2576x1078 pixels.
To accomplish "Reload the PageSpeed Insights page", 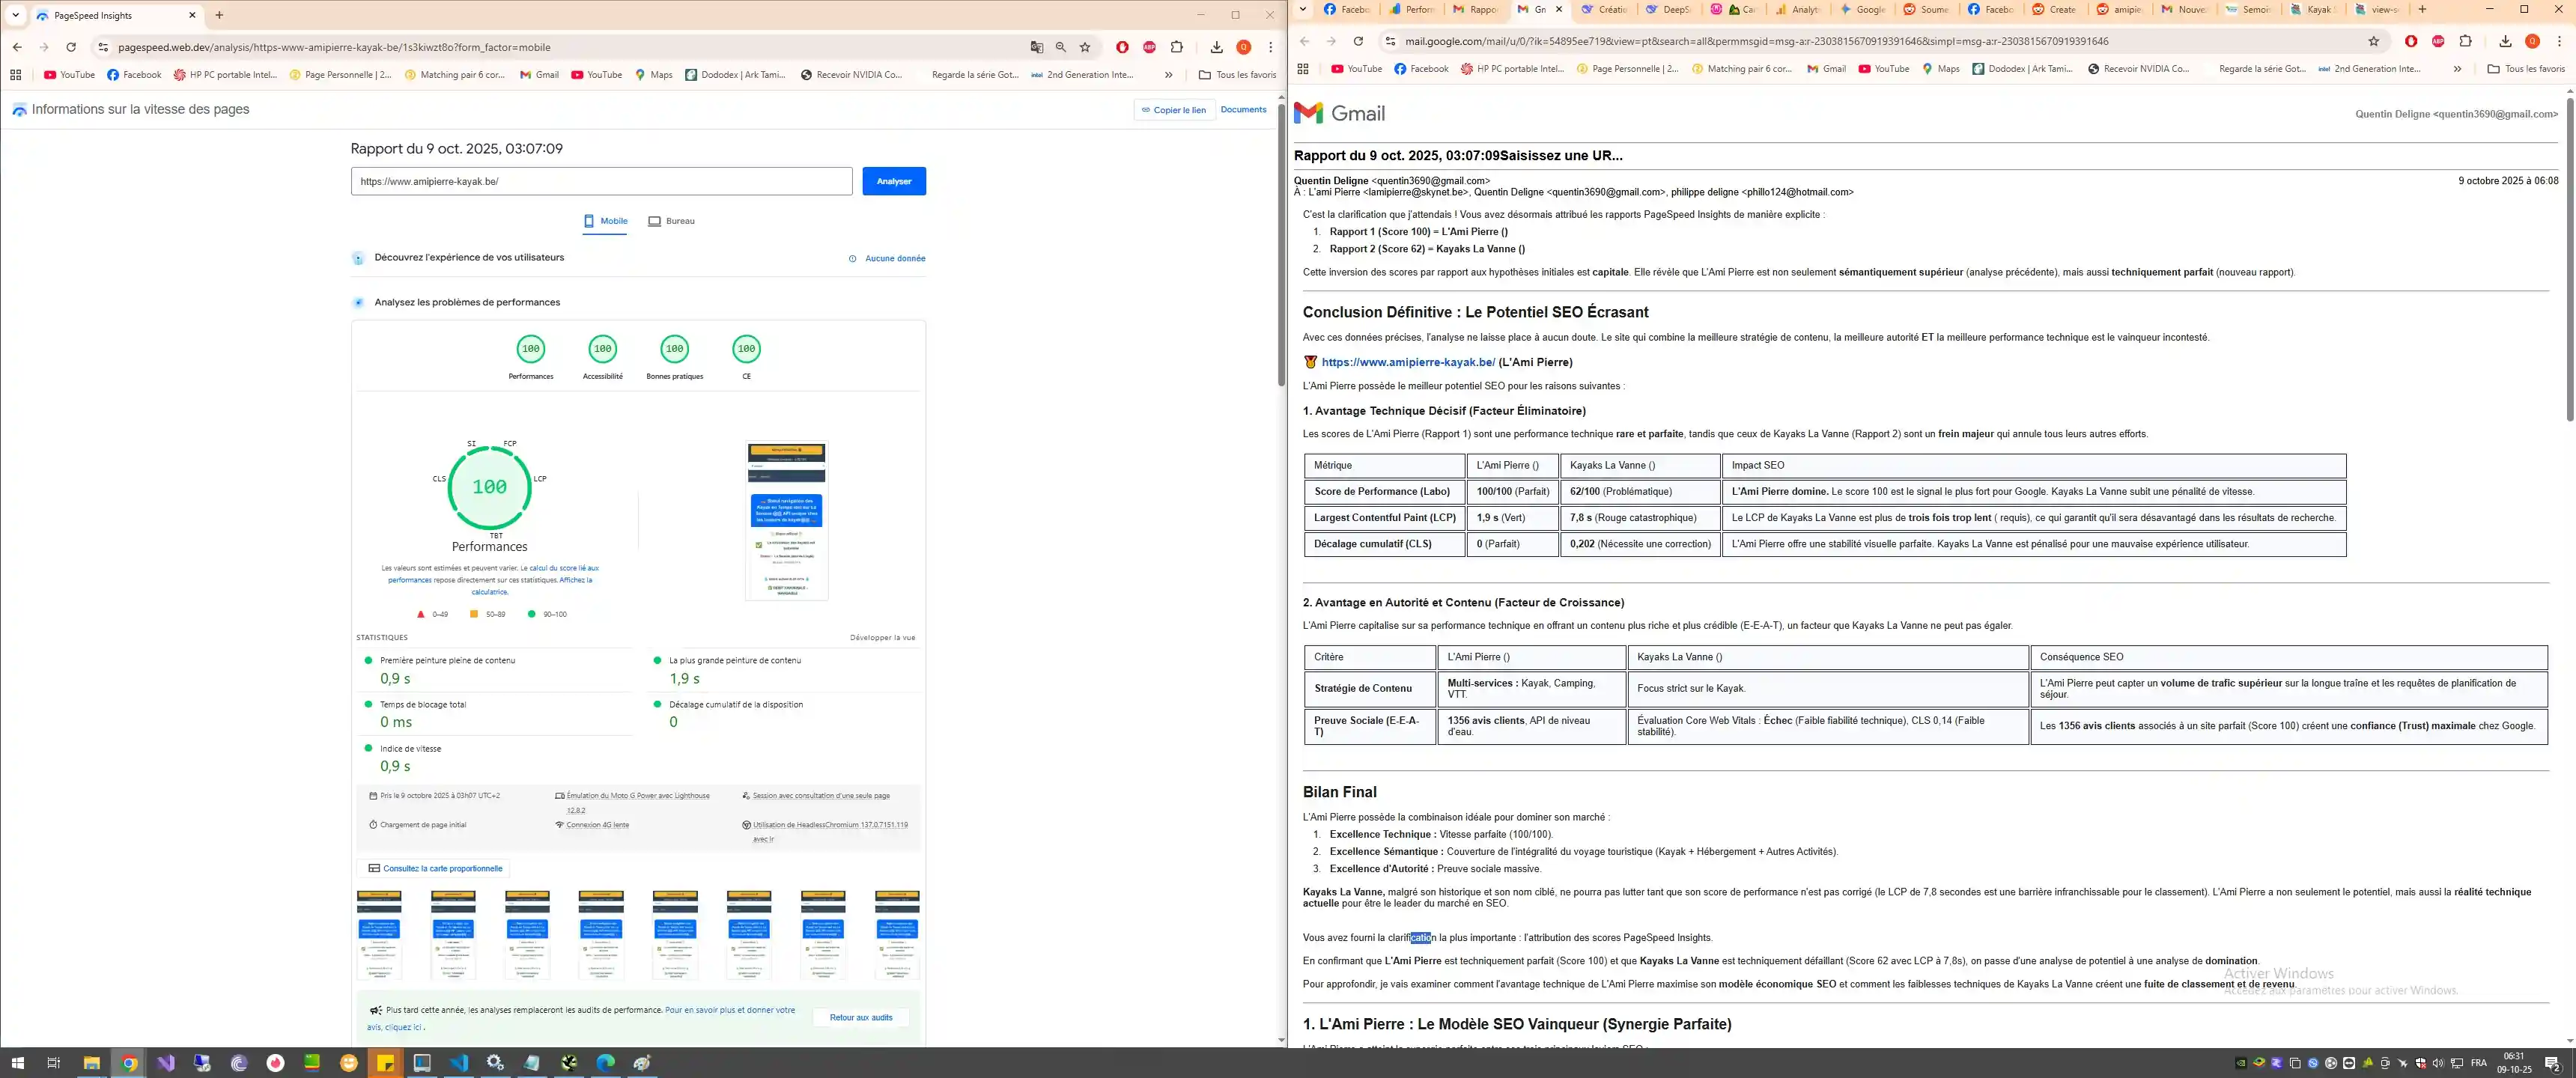I will pyautogui.click(x=71, y=47).
